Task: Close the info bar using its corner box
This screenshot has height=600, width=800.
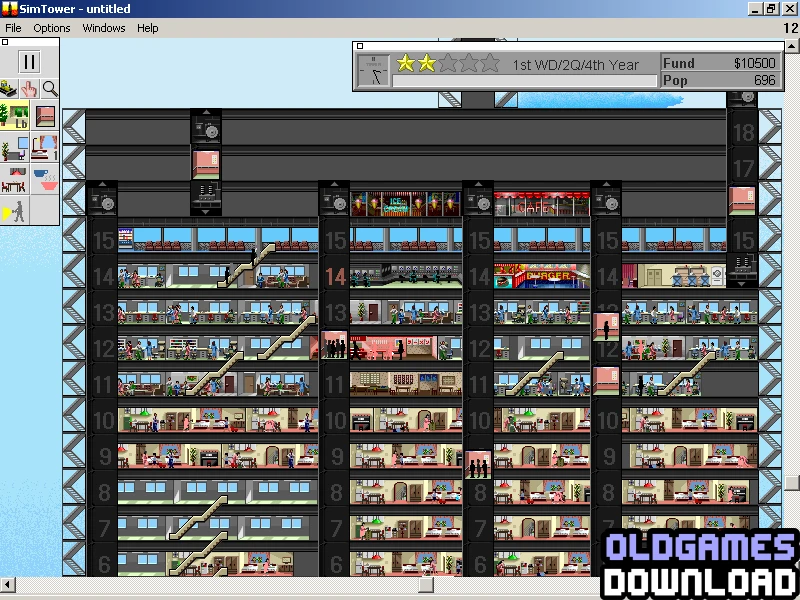Action: click(360, 46)
